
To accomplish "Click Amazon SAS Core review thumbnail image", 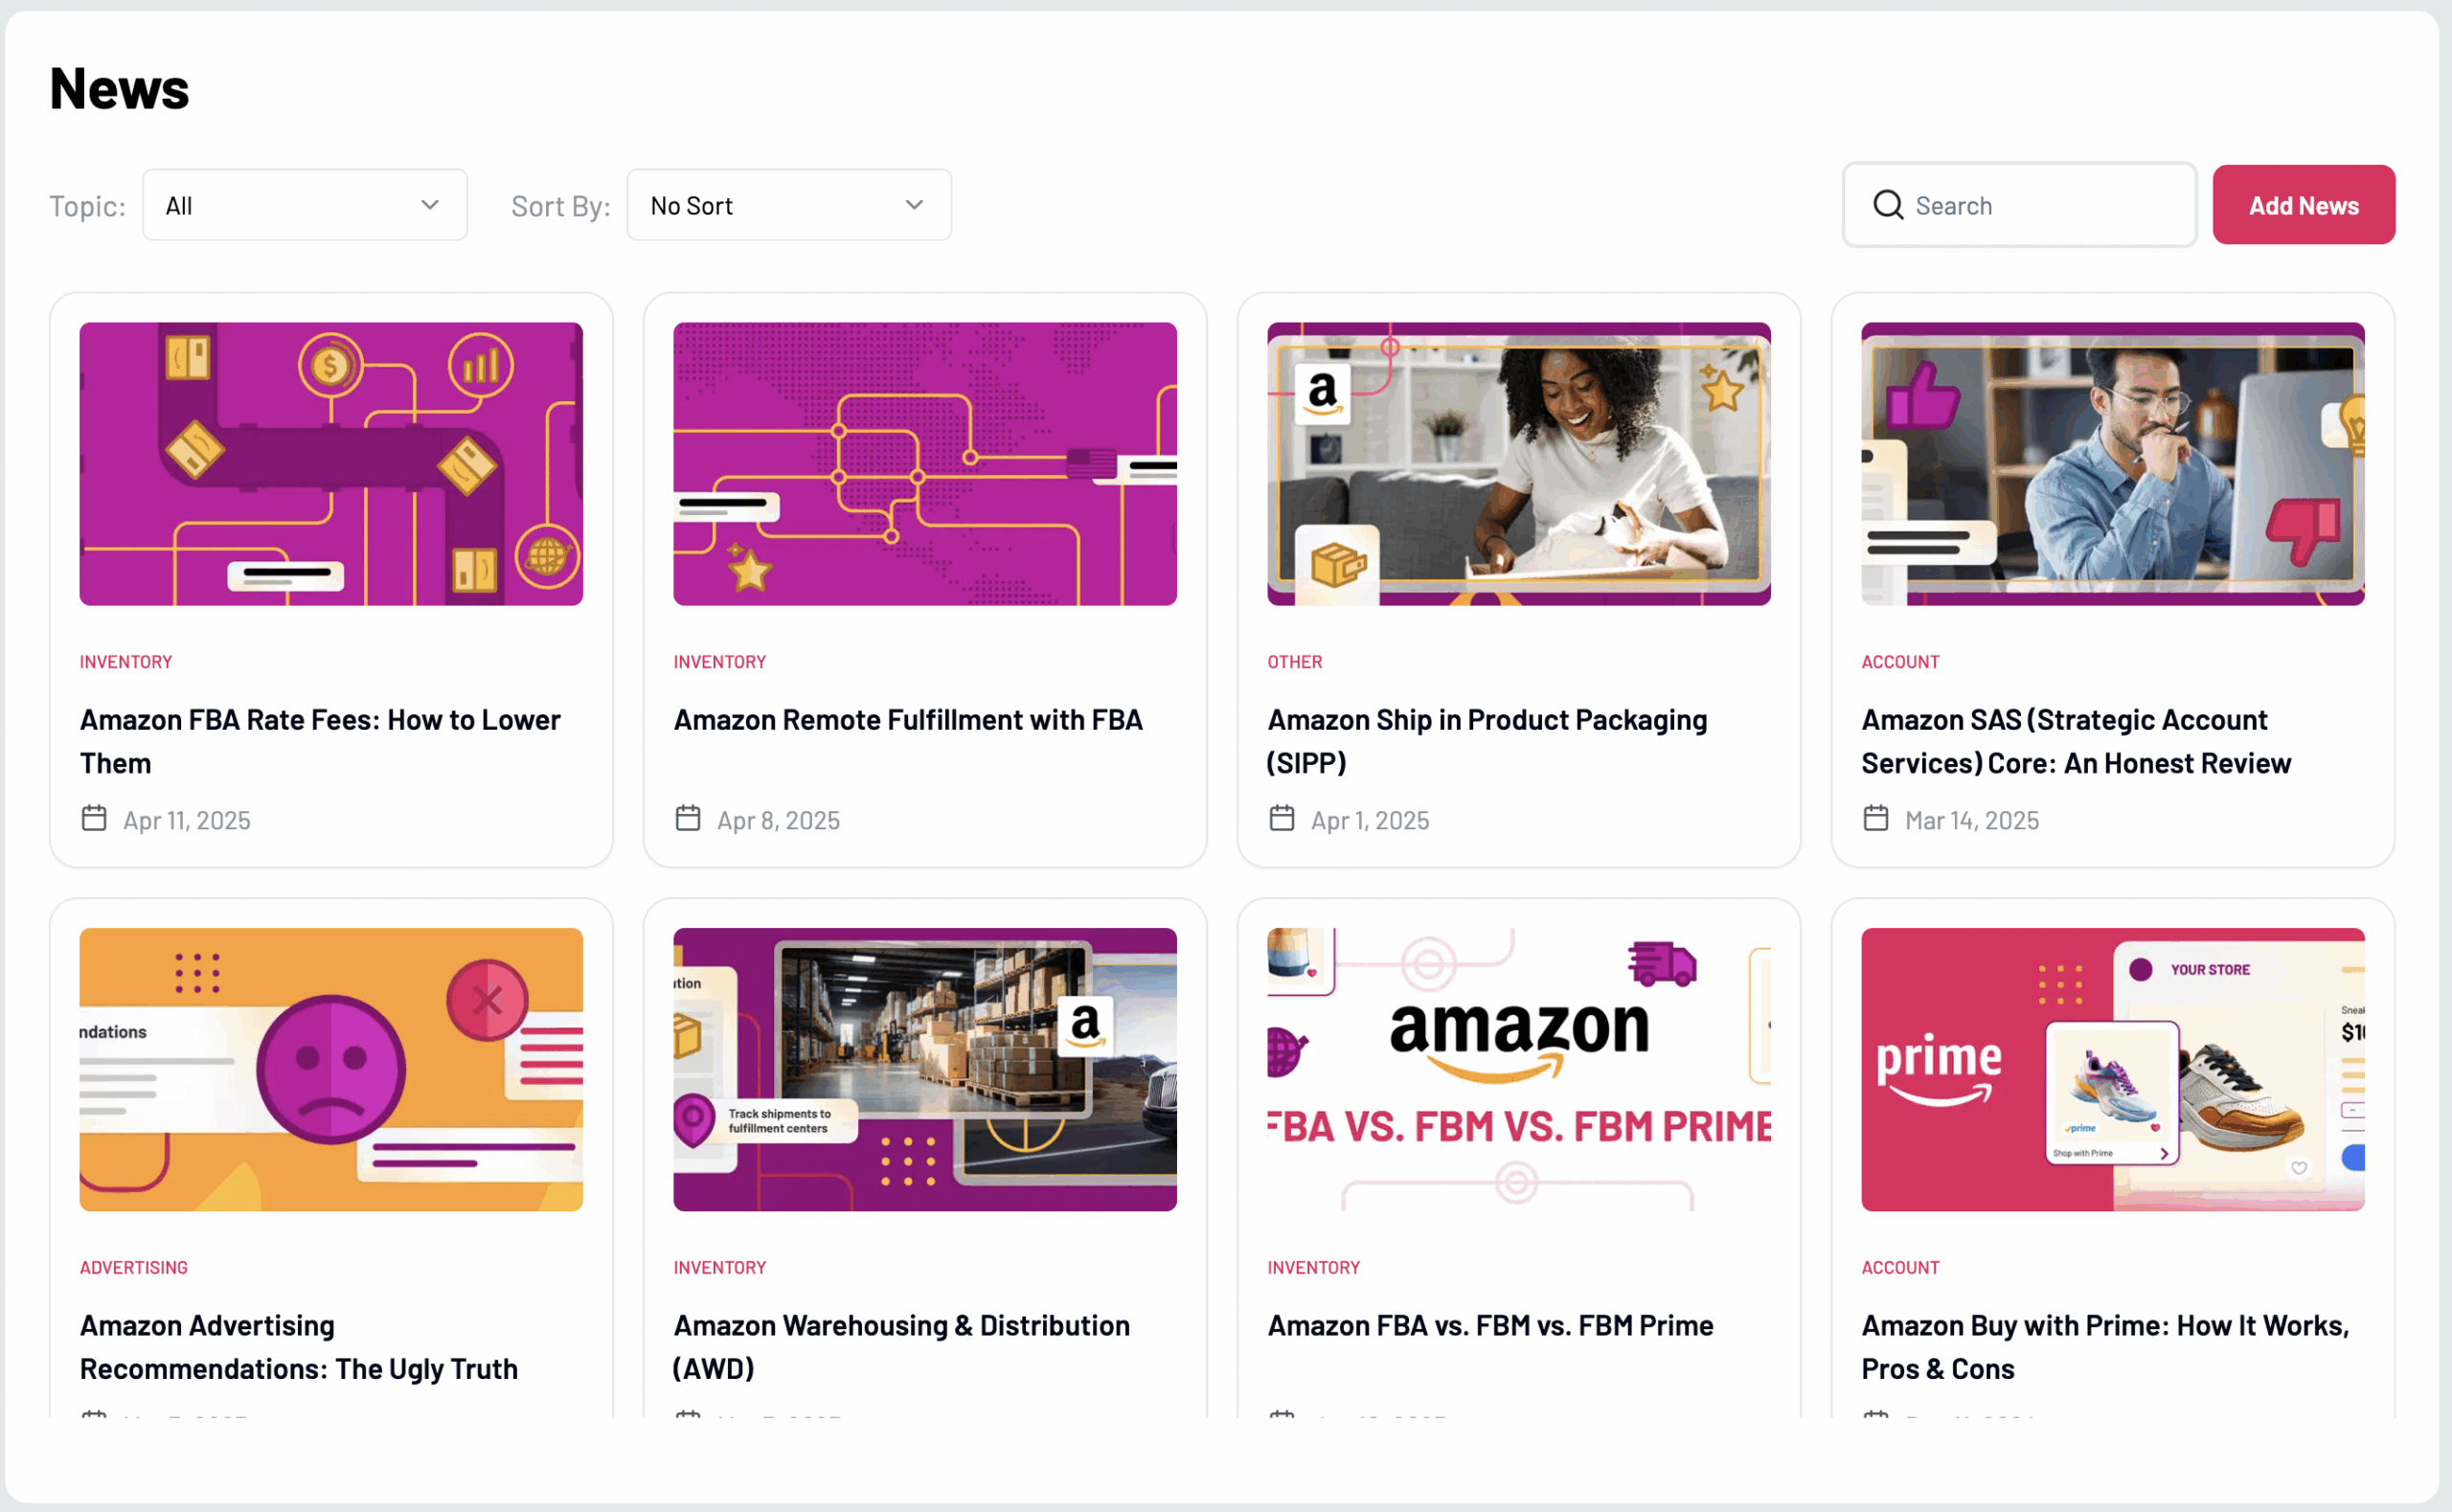I will tap(2112, 463).
